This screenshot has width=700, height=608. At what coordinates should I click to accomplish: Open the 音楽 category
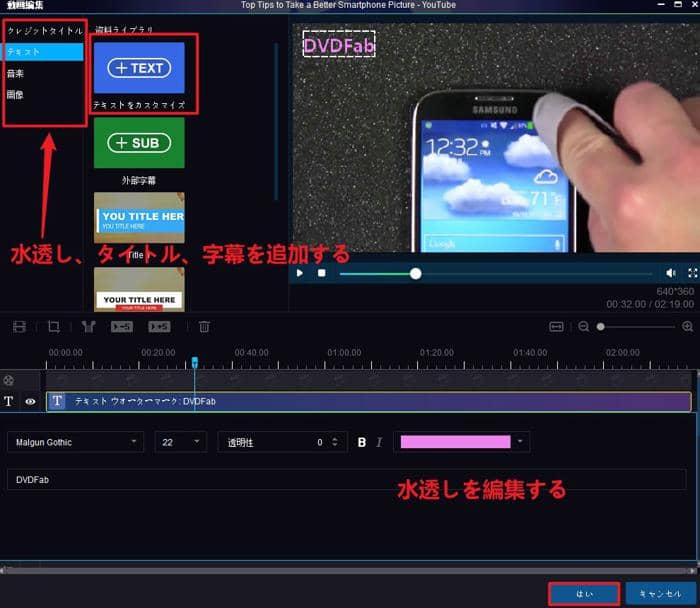point(15,74)
